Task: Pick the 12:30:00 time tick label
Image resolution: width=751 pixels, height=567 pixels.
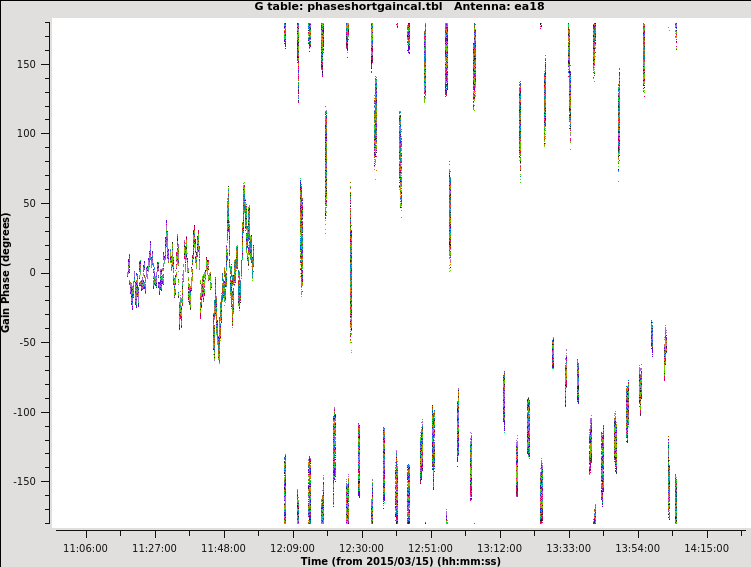Action: tap(361, 548)
